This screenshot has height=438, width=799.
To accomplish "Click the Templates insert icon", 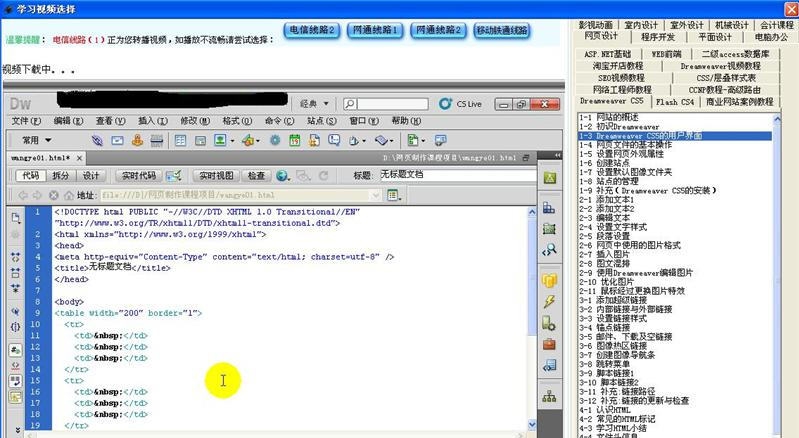I will (413, 140).
